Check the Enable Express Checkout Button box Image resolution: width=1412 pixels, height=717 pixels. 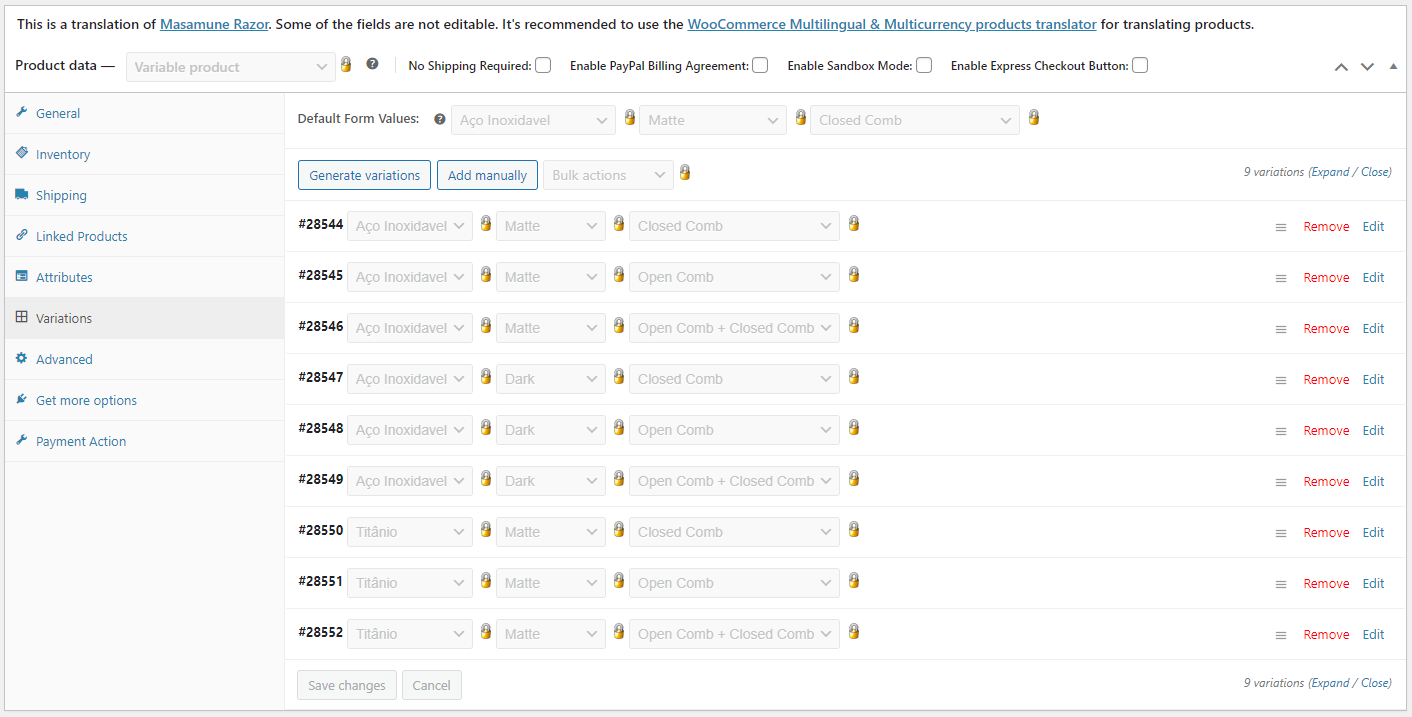(x=1140, y=66)
